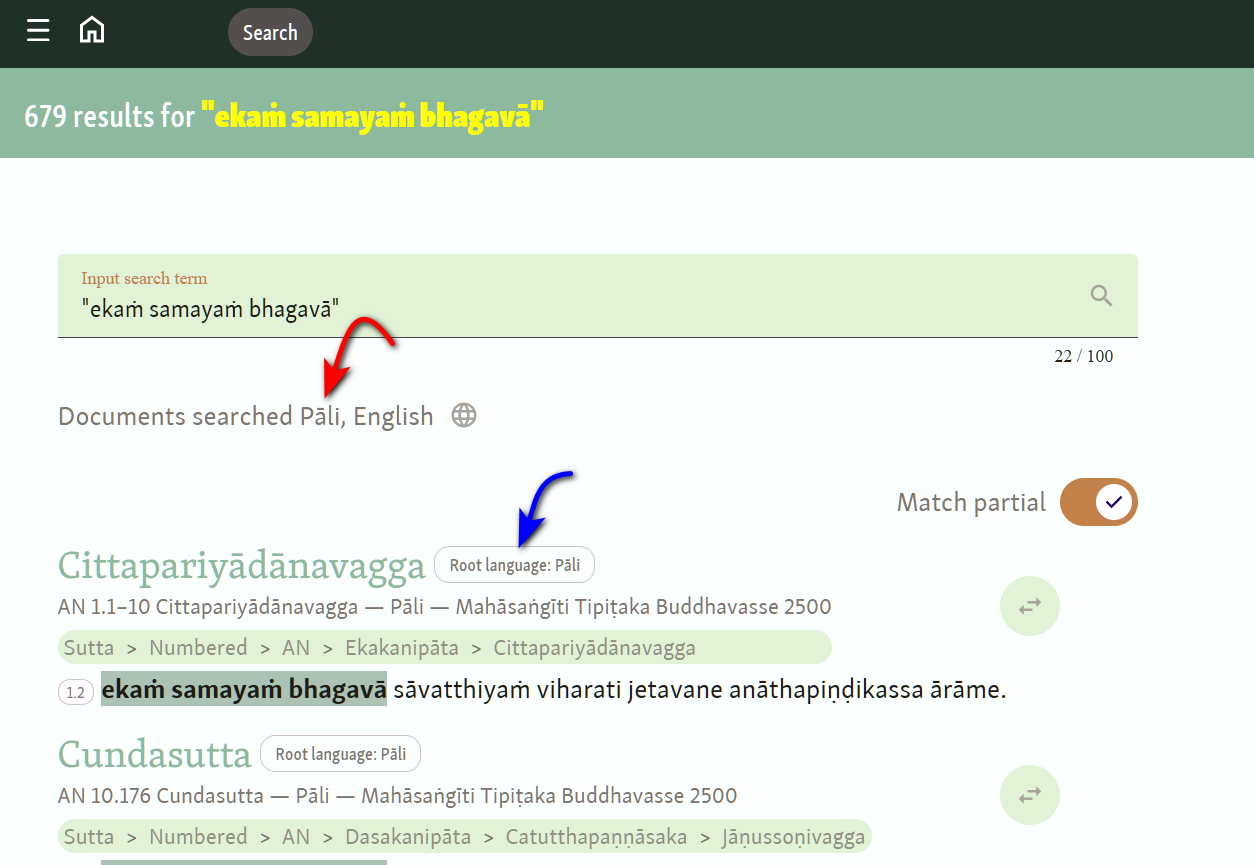Open the Cundasutta result title
Viewport: 1254px width, 865px height.
[154, 754]
